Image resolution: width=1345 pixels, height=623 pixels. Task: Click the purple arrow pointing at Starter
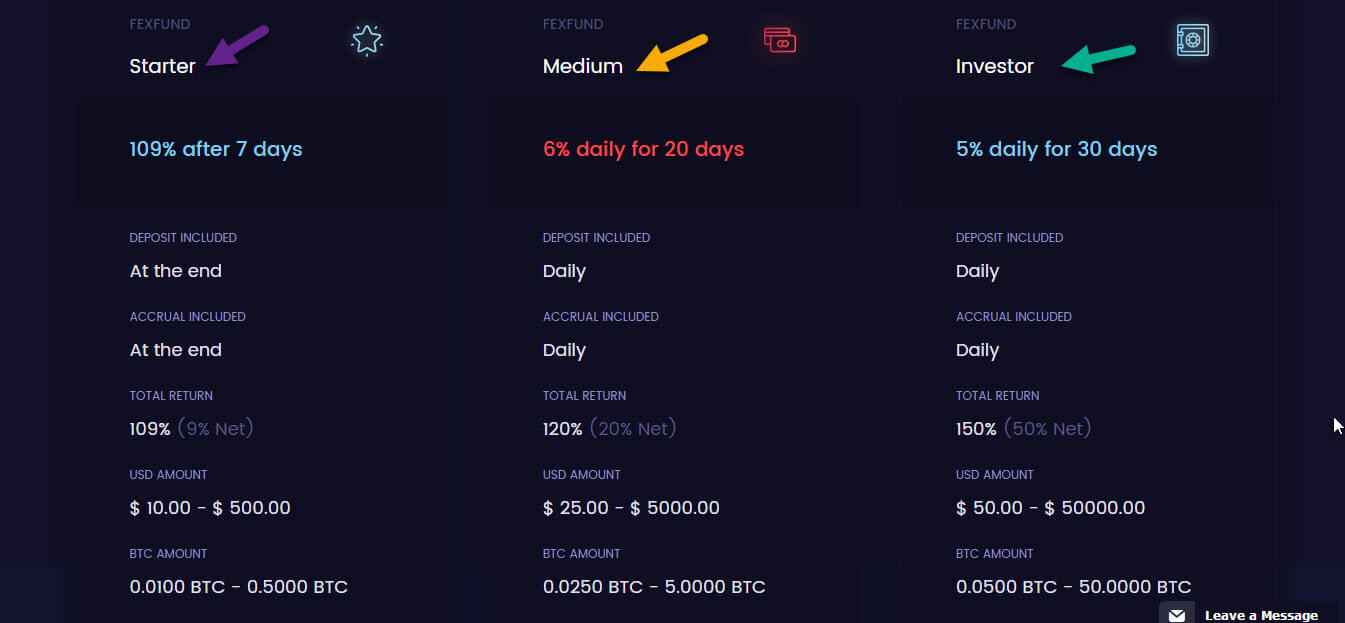click(x=237, y=47)
